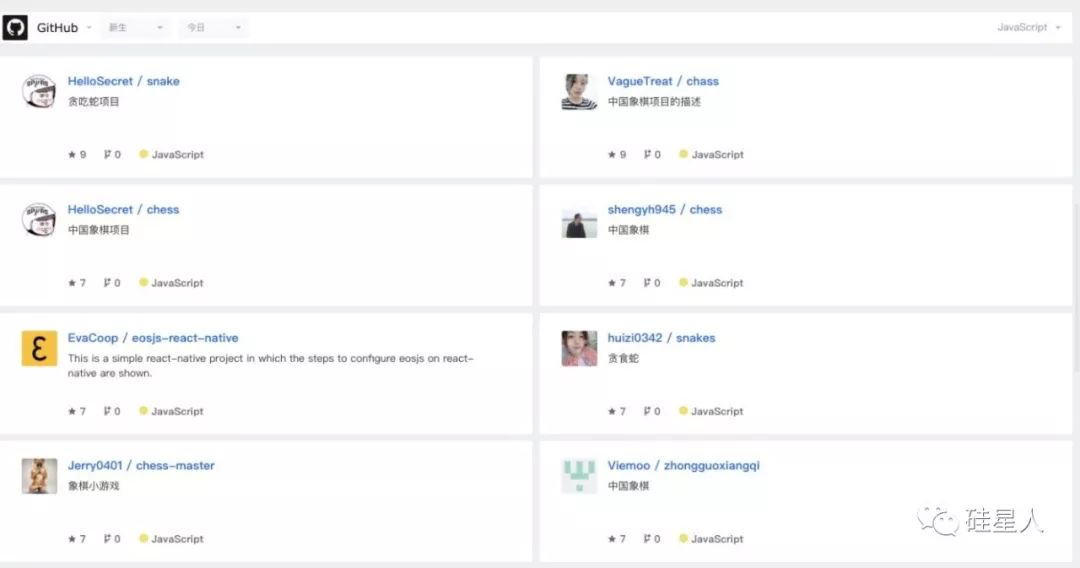Open the time range dropdown showing 今日
The width and height of the screenshot is (1080, 568).
tap(214, 28)
